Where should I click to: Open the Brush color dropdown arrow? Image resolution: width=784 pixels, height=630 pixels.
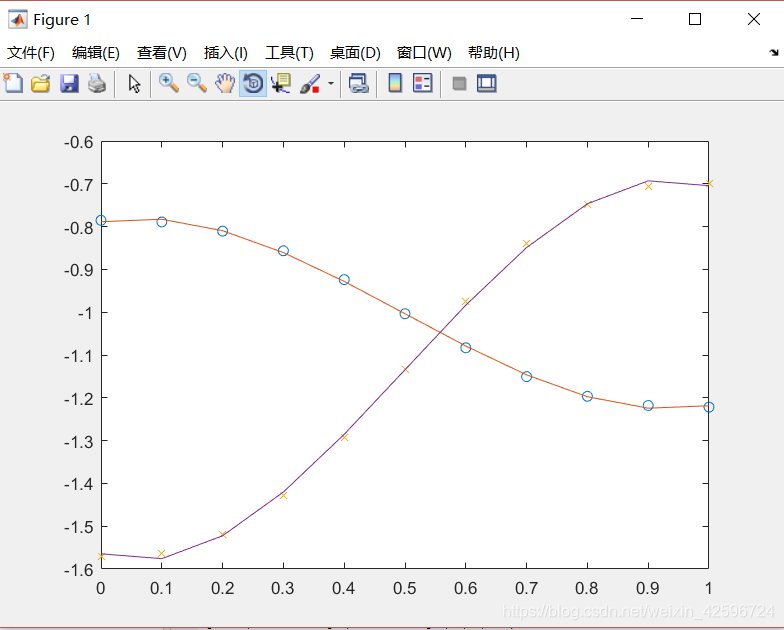[x=330, y=84]
